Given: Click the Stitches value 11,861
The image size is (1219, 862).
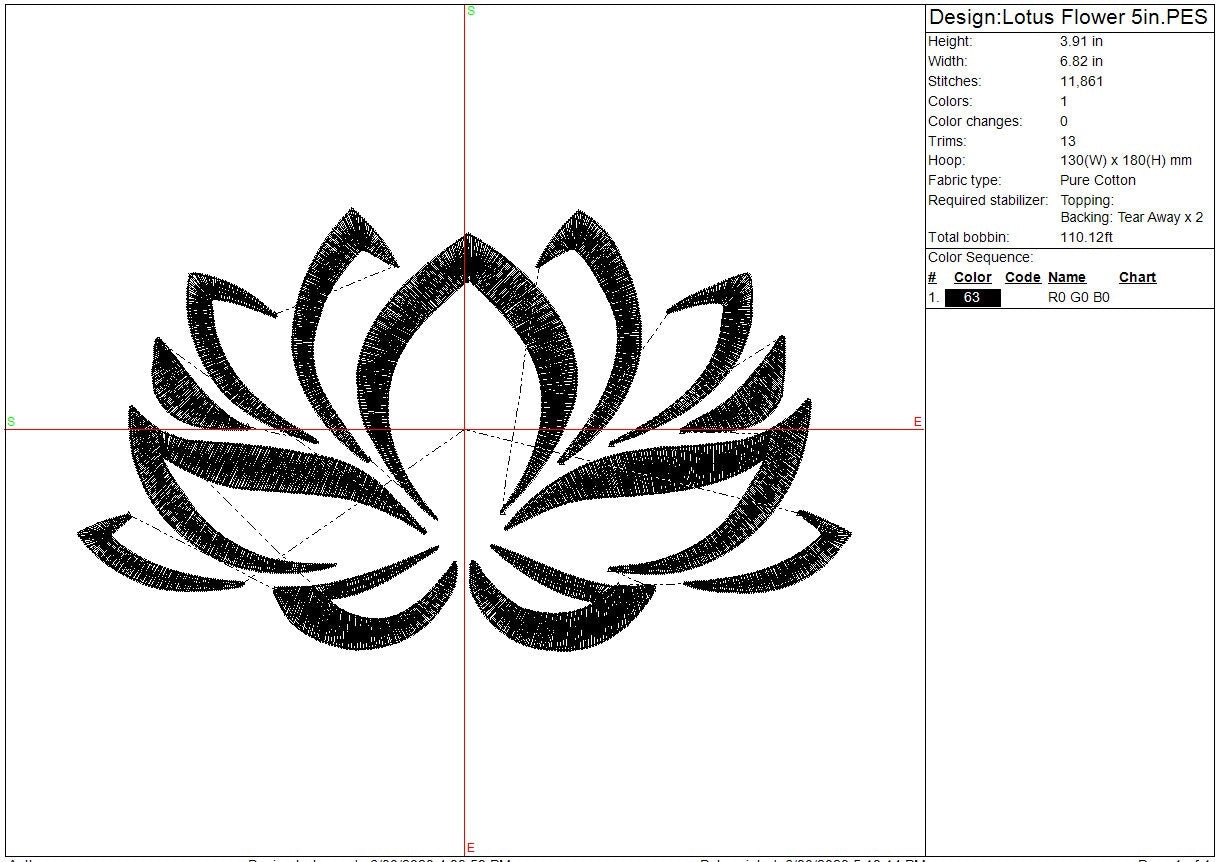Looking at the screenshot, I should [1081, 82].
